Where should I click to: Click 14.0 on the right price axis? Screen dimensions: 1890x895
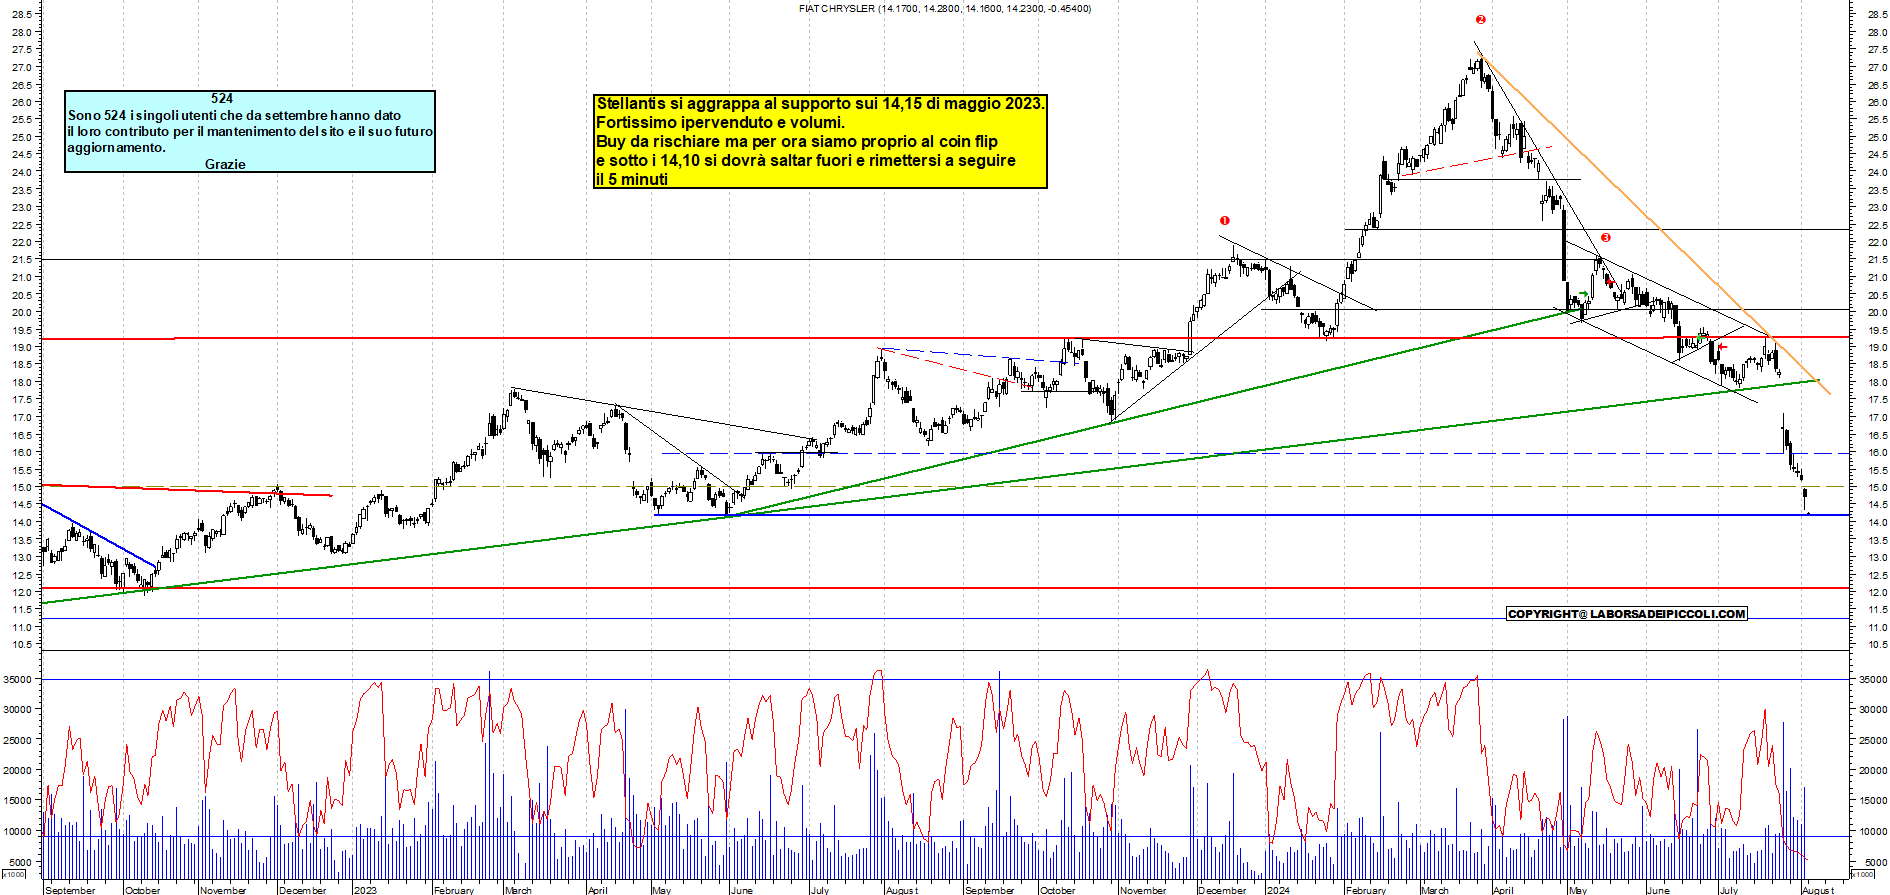pos(1876,522)
